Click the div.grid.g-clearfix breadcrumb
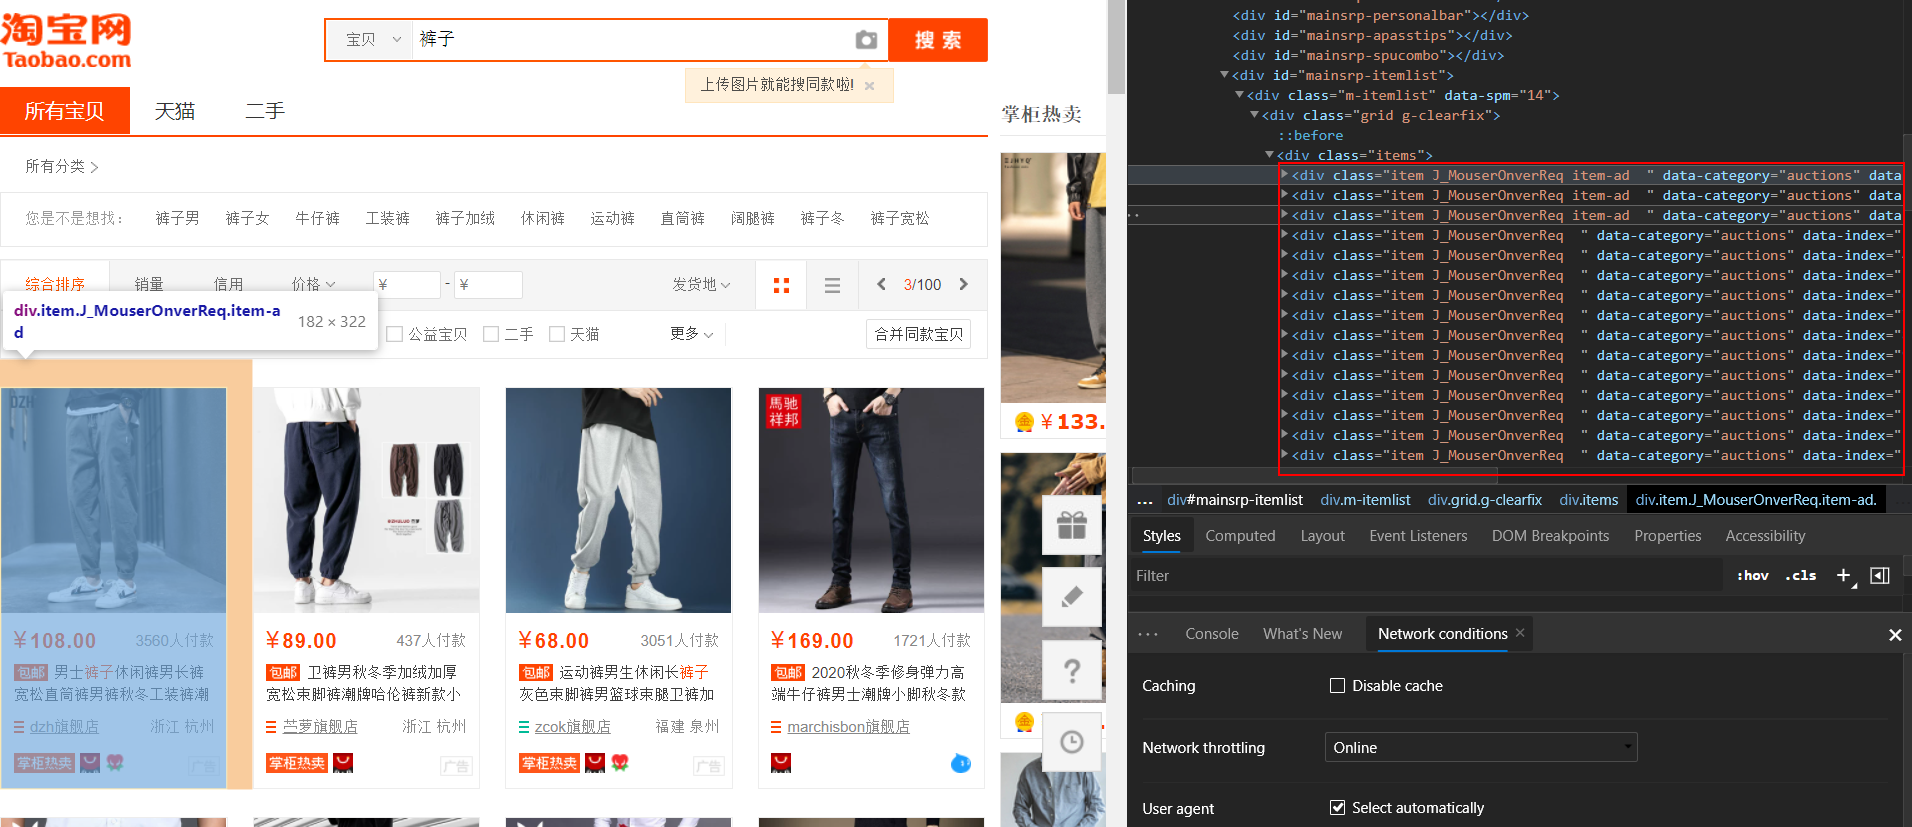 tap(1485, 500)
